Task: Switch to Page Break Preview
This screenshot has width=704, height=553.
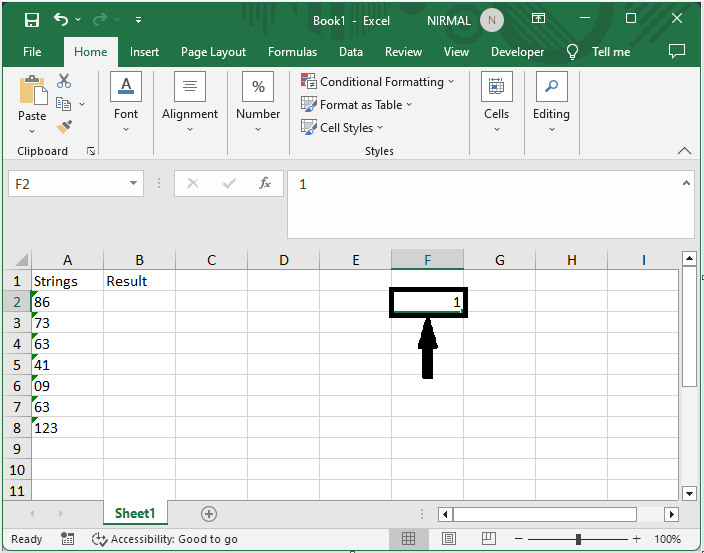Action: coord(488,538)
